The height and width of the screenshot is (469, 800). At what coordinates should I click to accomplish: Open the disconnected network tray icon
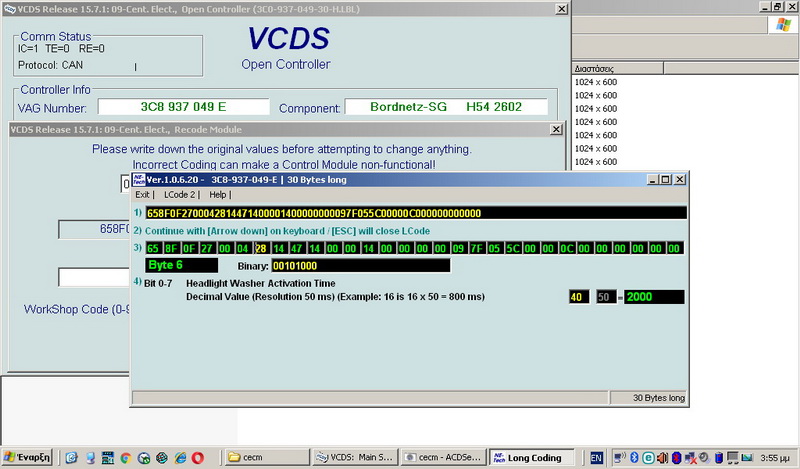[691, 457]
